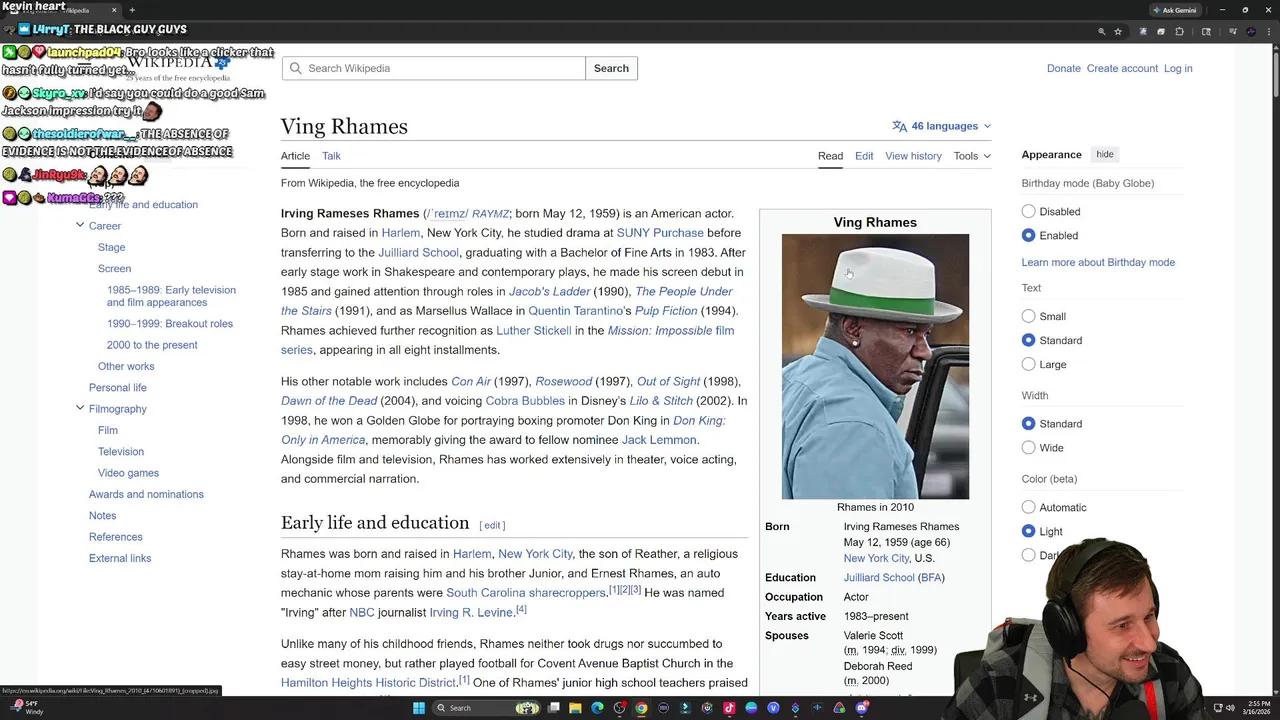
Task: Click the magnifier icon in Wikipedia search box
Action: pyautogui.click(x=294, y=68)
